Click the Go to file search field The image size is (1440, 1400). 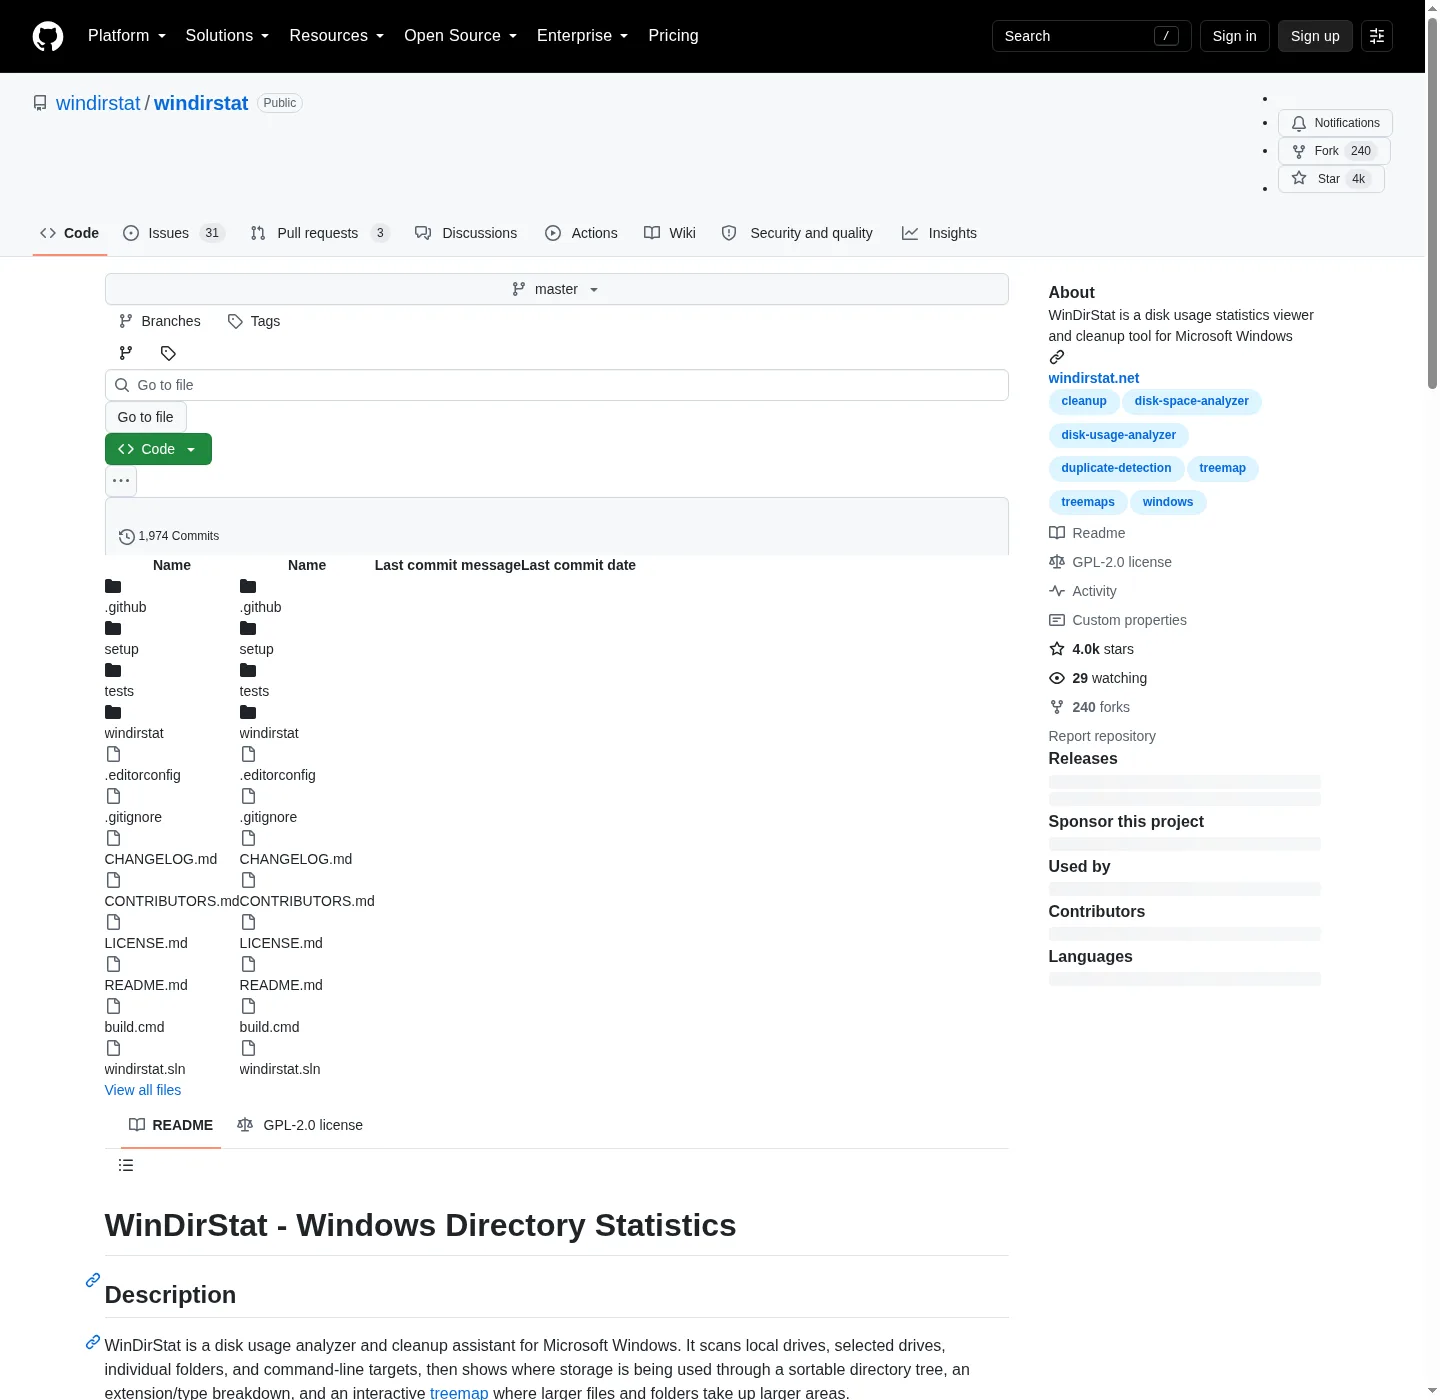coord(556,385)
